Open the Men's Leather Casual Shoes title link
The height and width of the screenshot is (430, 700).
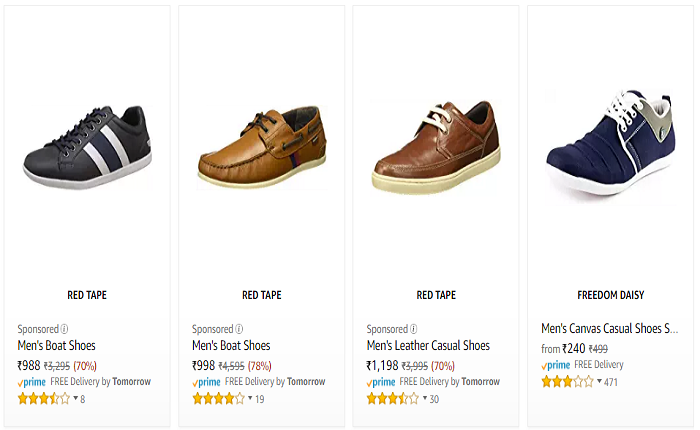point(428,346)
